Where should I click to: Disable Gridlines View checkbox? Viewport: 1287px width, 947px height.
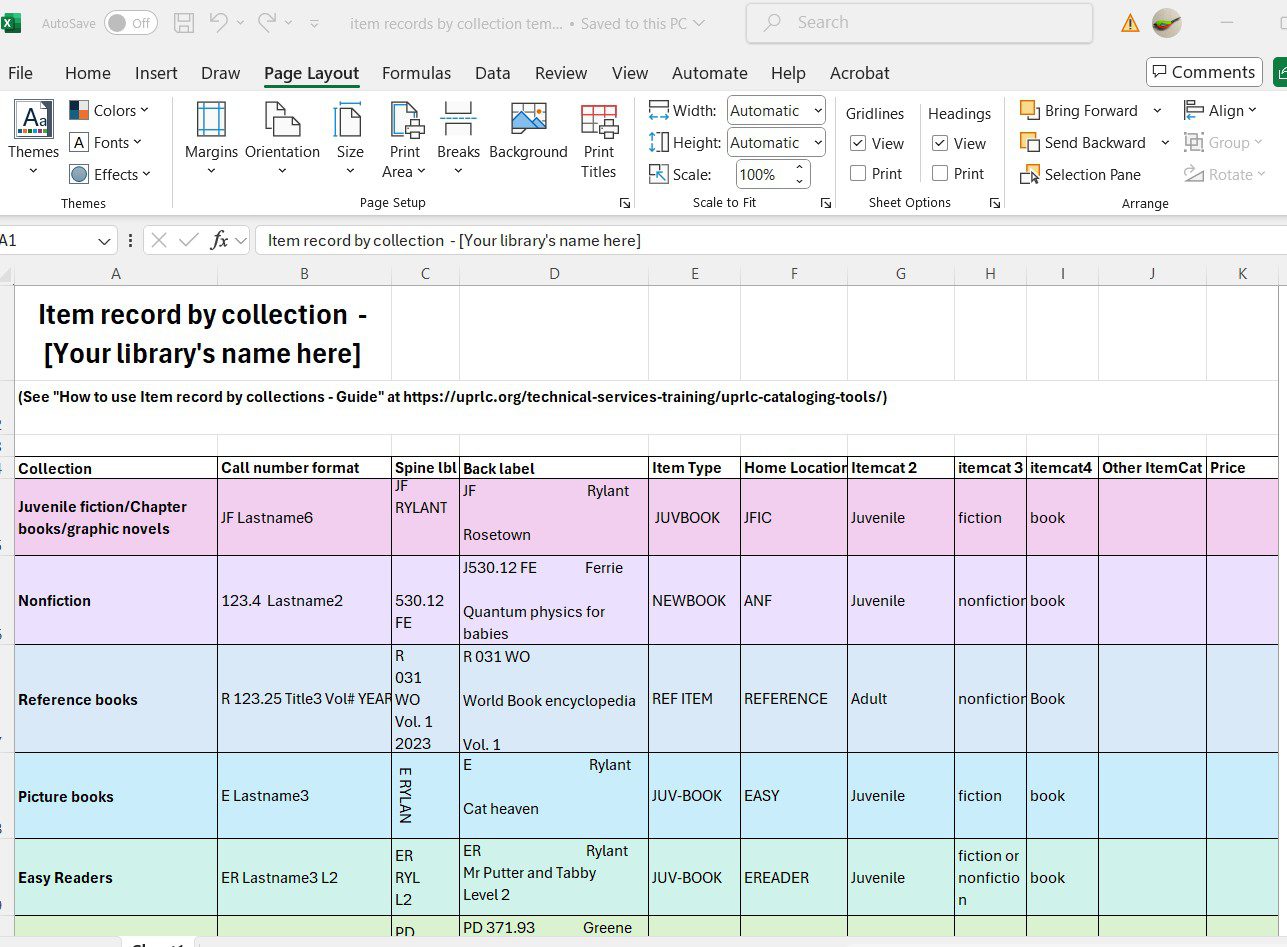pyautogui.click(x=858, y=142)
